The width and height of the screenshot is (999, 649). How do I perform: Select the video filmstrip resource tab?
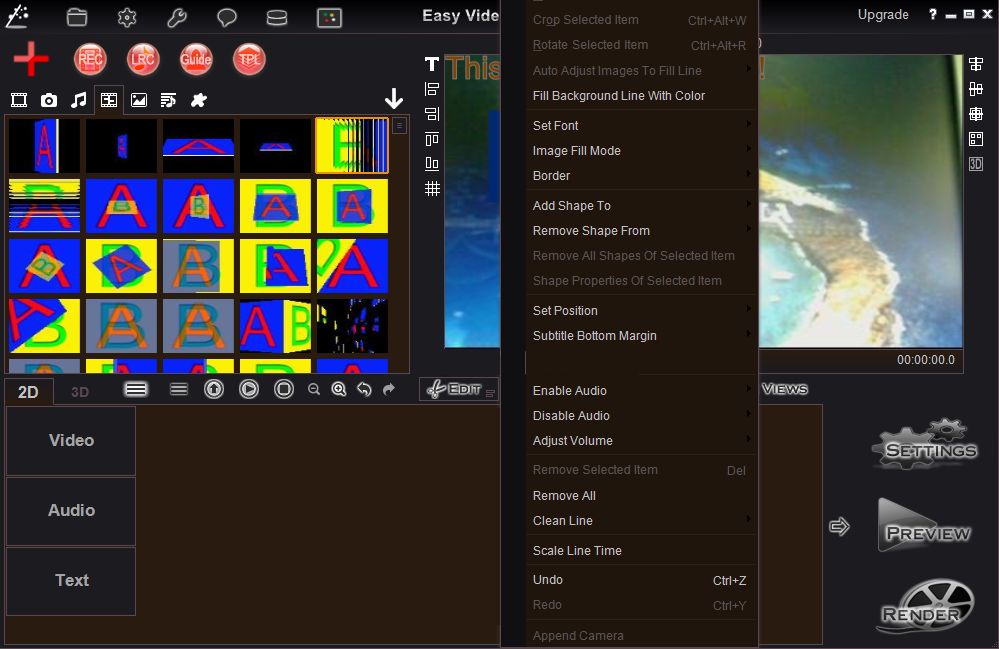tap(19, 100)
